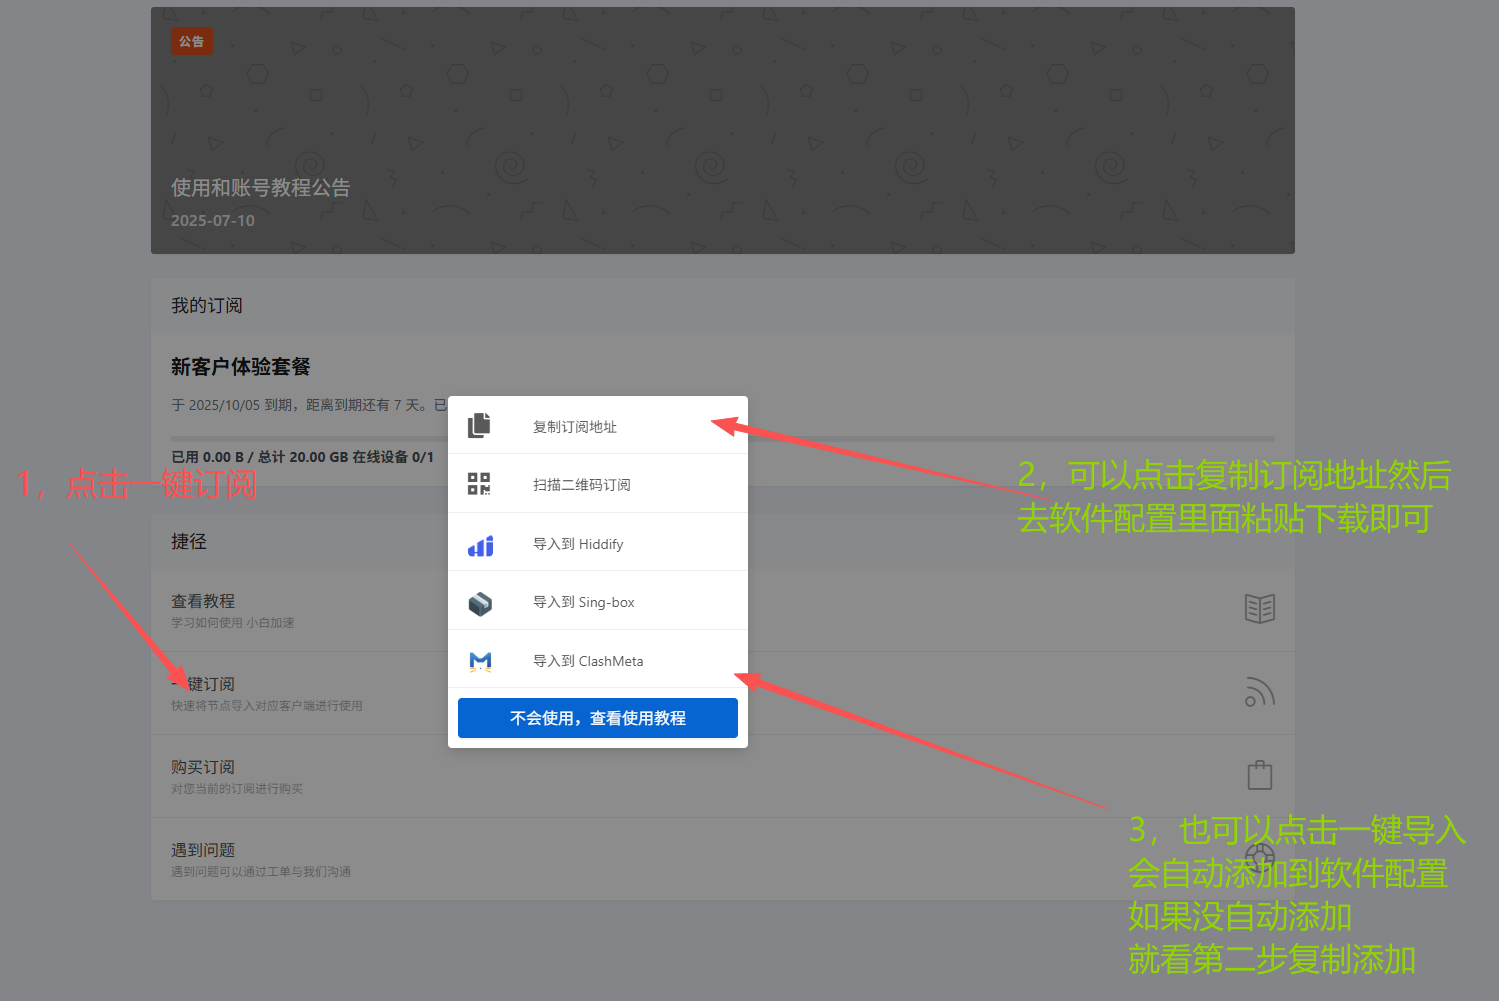Choose 导入到 Hiddify option
Viewport: 1499px width, 1001px height.
(x=578, y=544)
